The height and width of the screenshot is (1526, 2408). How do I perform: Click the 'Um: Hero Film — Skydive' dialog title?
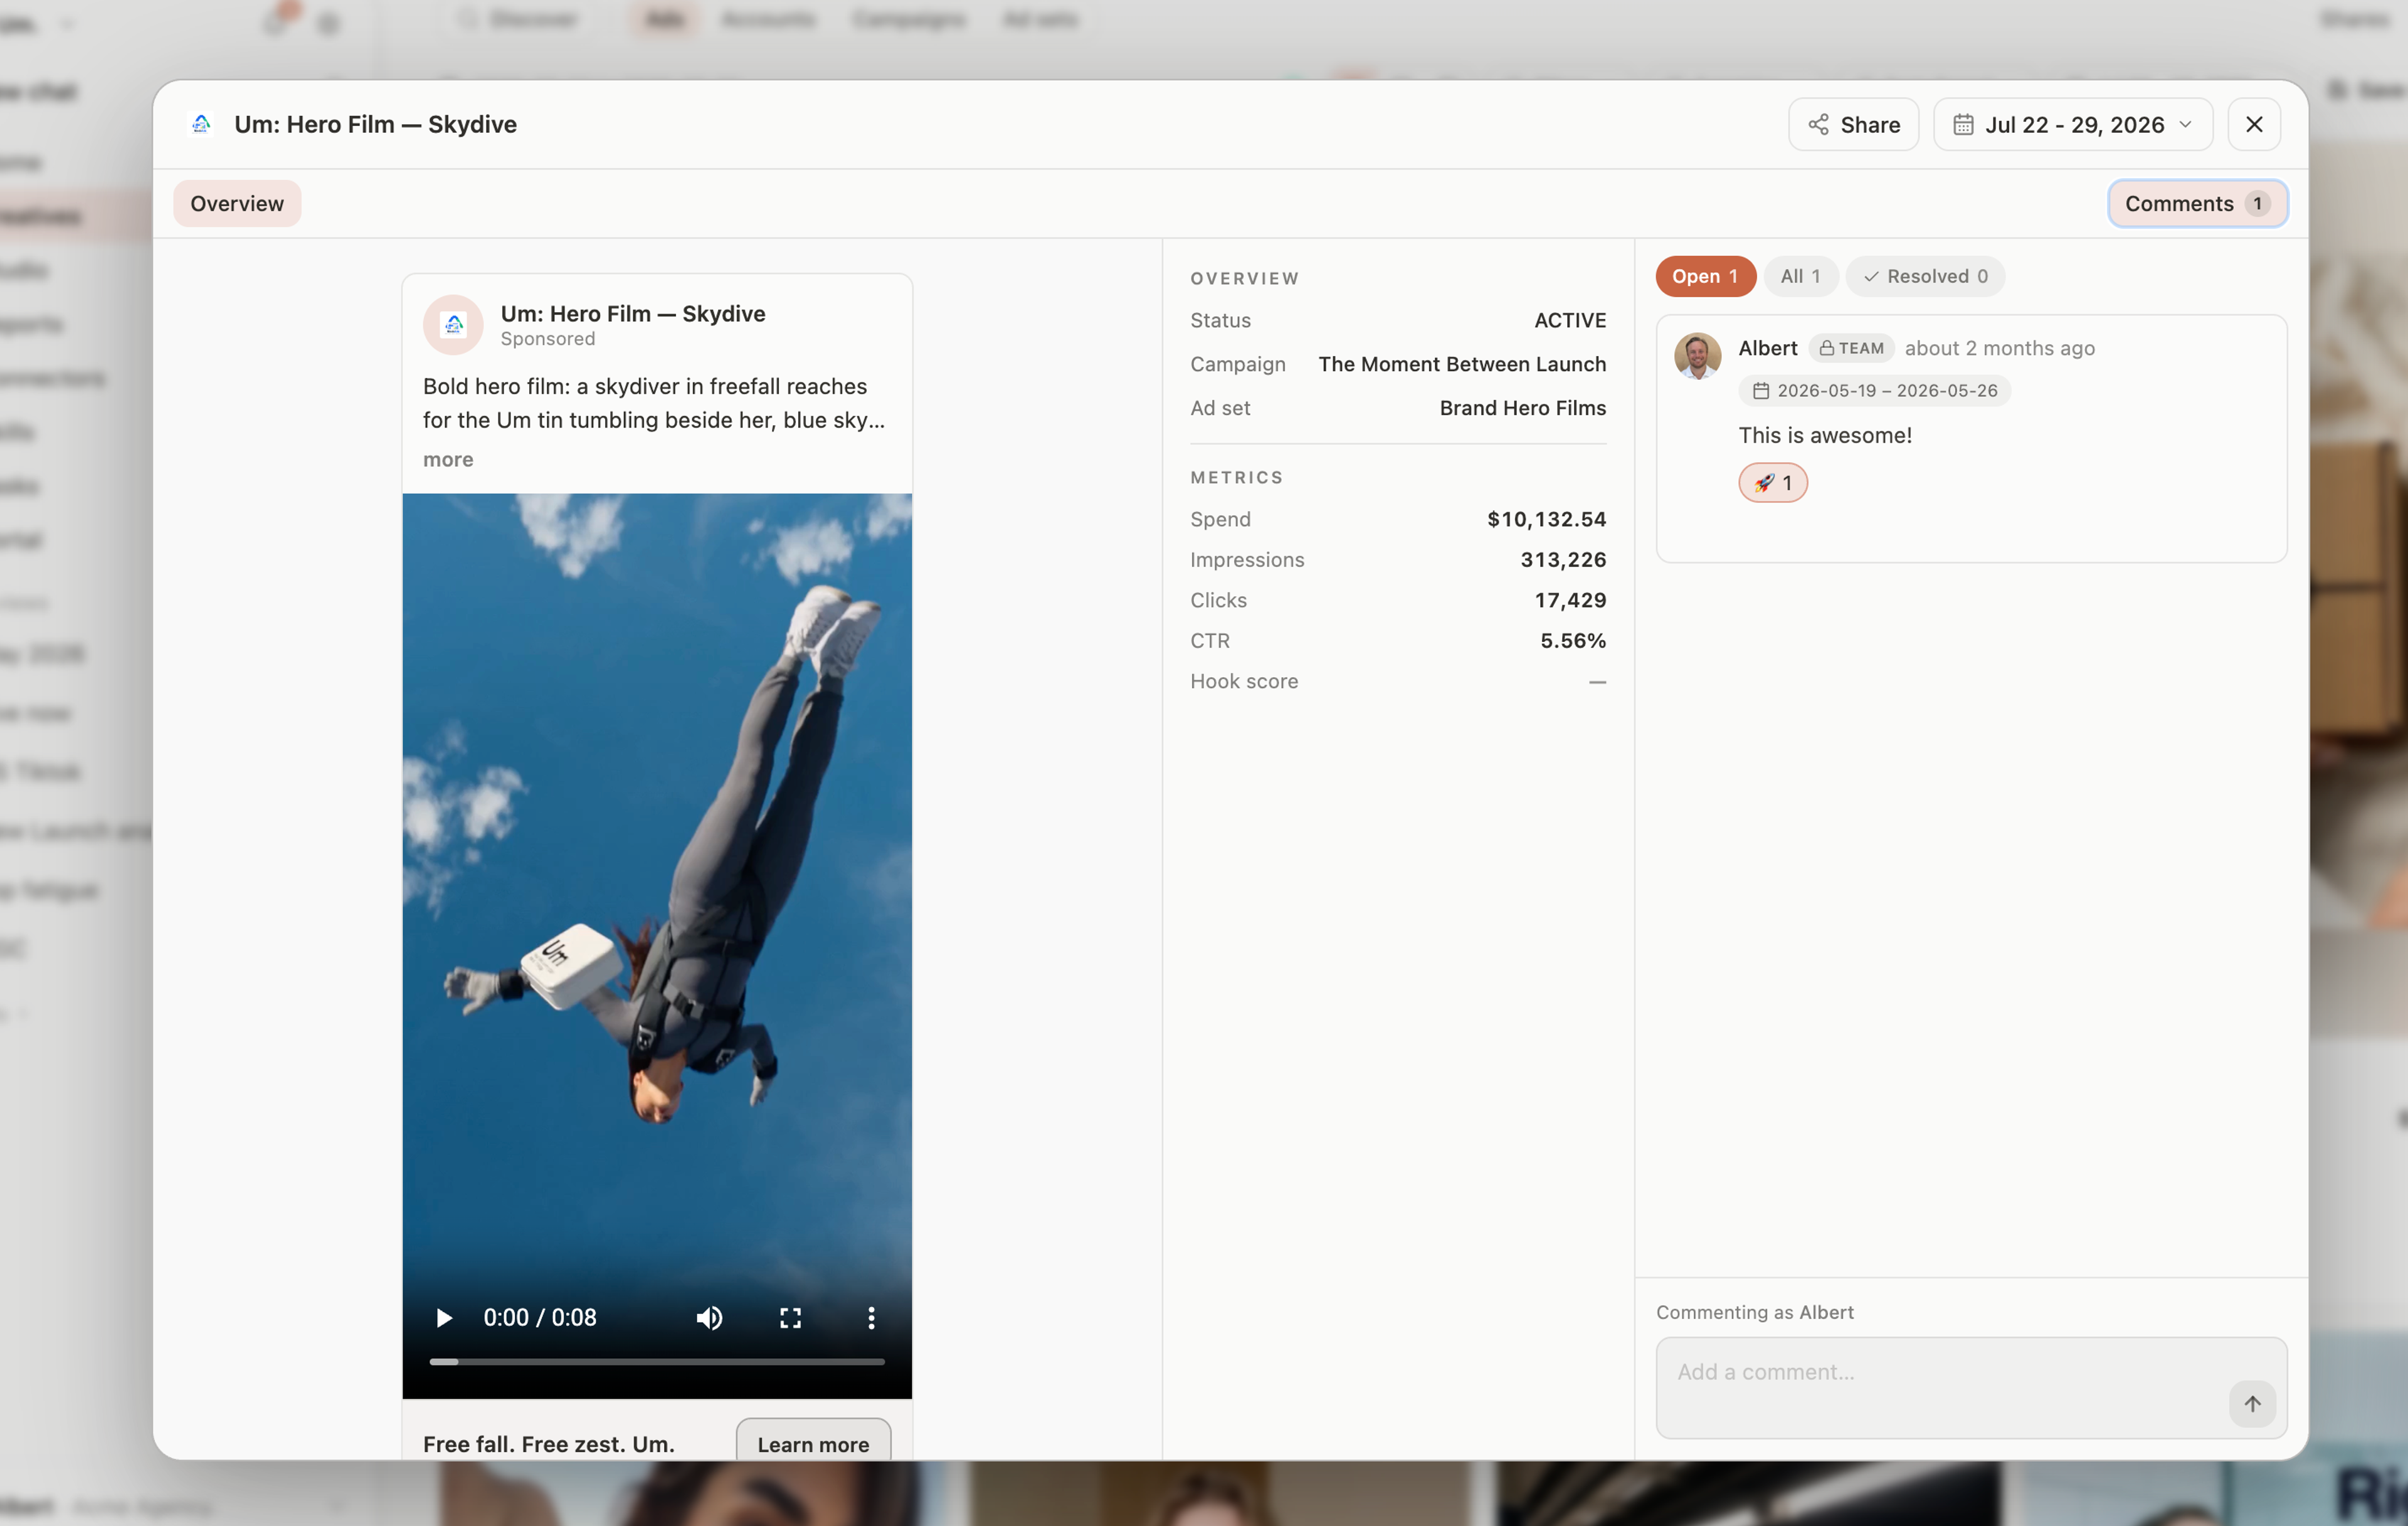(x=375, y=124)
